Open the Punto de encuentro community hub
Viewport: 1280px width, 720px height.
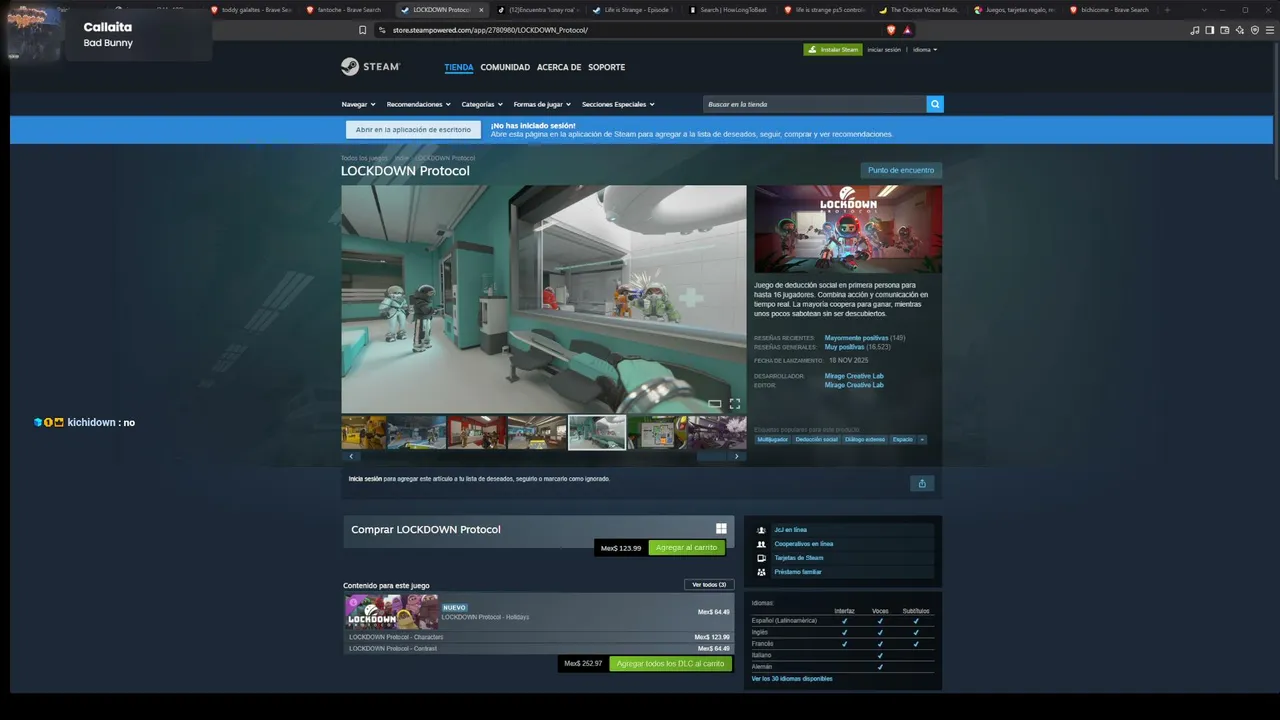coord(901,171)
